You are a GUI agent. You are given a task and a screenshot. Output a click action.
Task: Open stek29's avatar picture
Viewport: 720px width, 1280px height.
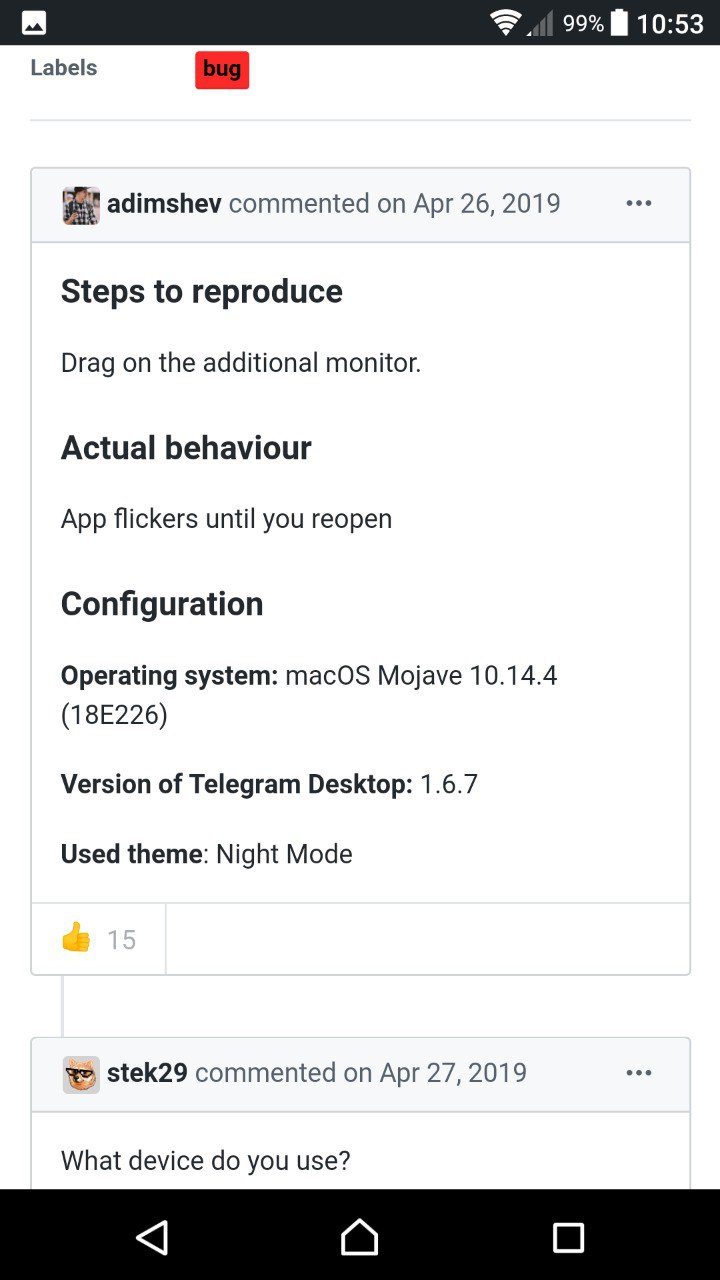pos(81,1074)
